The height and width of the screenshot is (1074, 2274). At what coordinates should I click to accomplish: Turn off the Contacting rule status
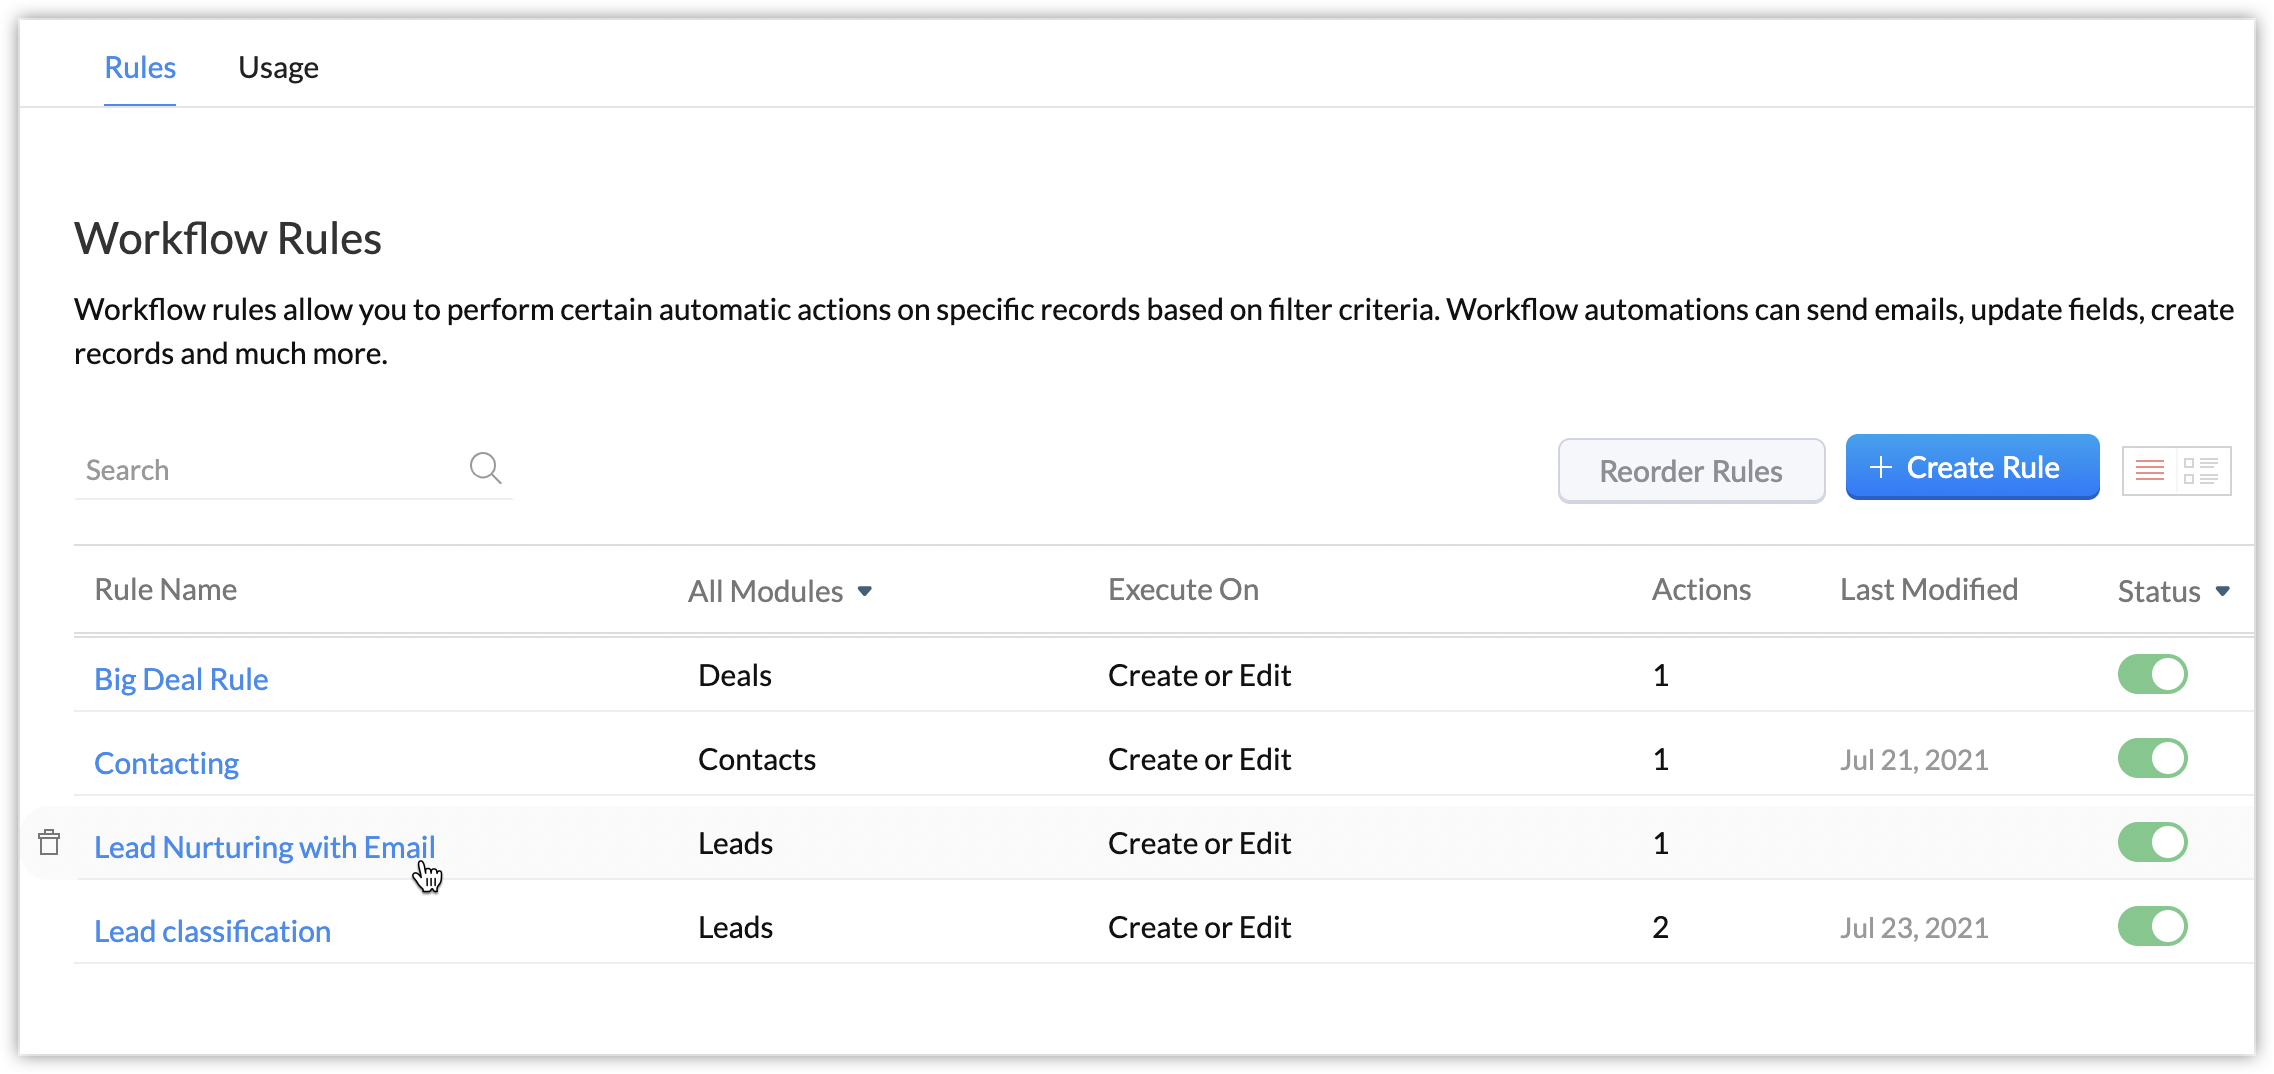pos(2152,759)
